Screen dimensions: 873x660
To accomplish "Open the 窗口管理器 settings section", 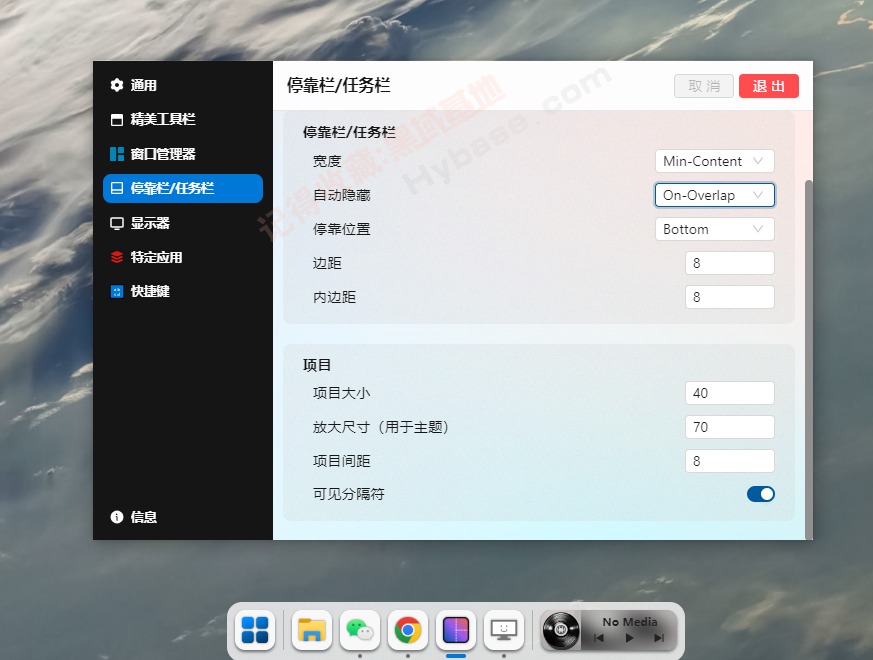I will click(x=183, y=154).
